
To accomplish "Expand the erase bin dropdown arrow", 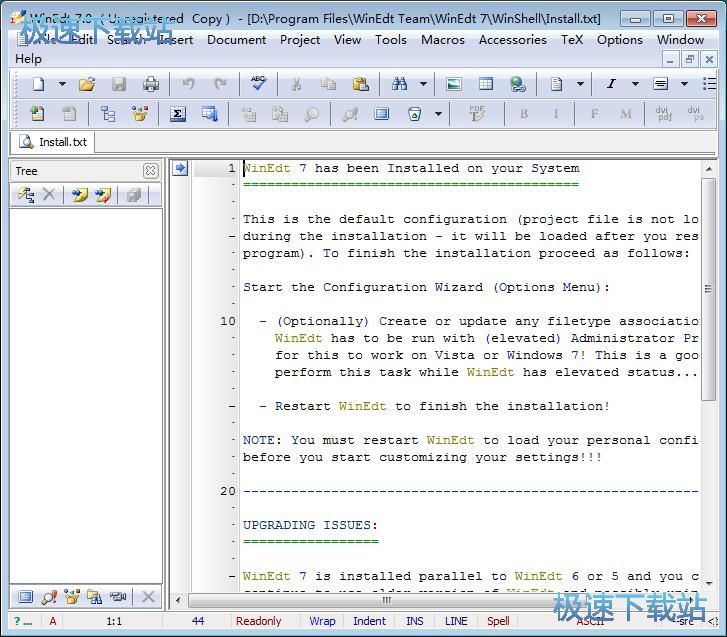I will [x=438, y=114].
